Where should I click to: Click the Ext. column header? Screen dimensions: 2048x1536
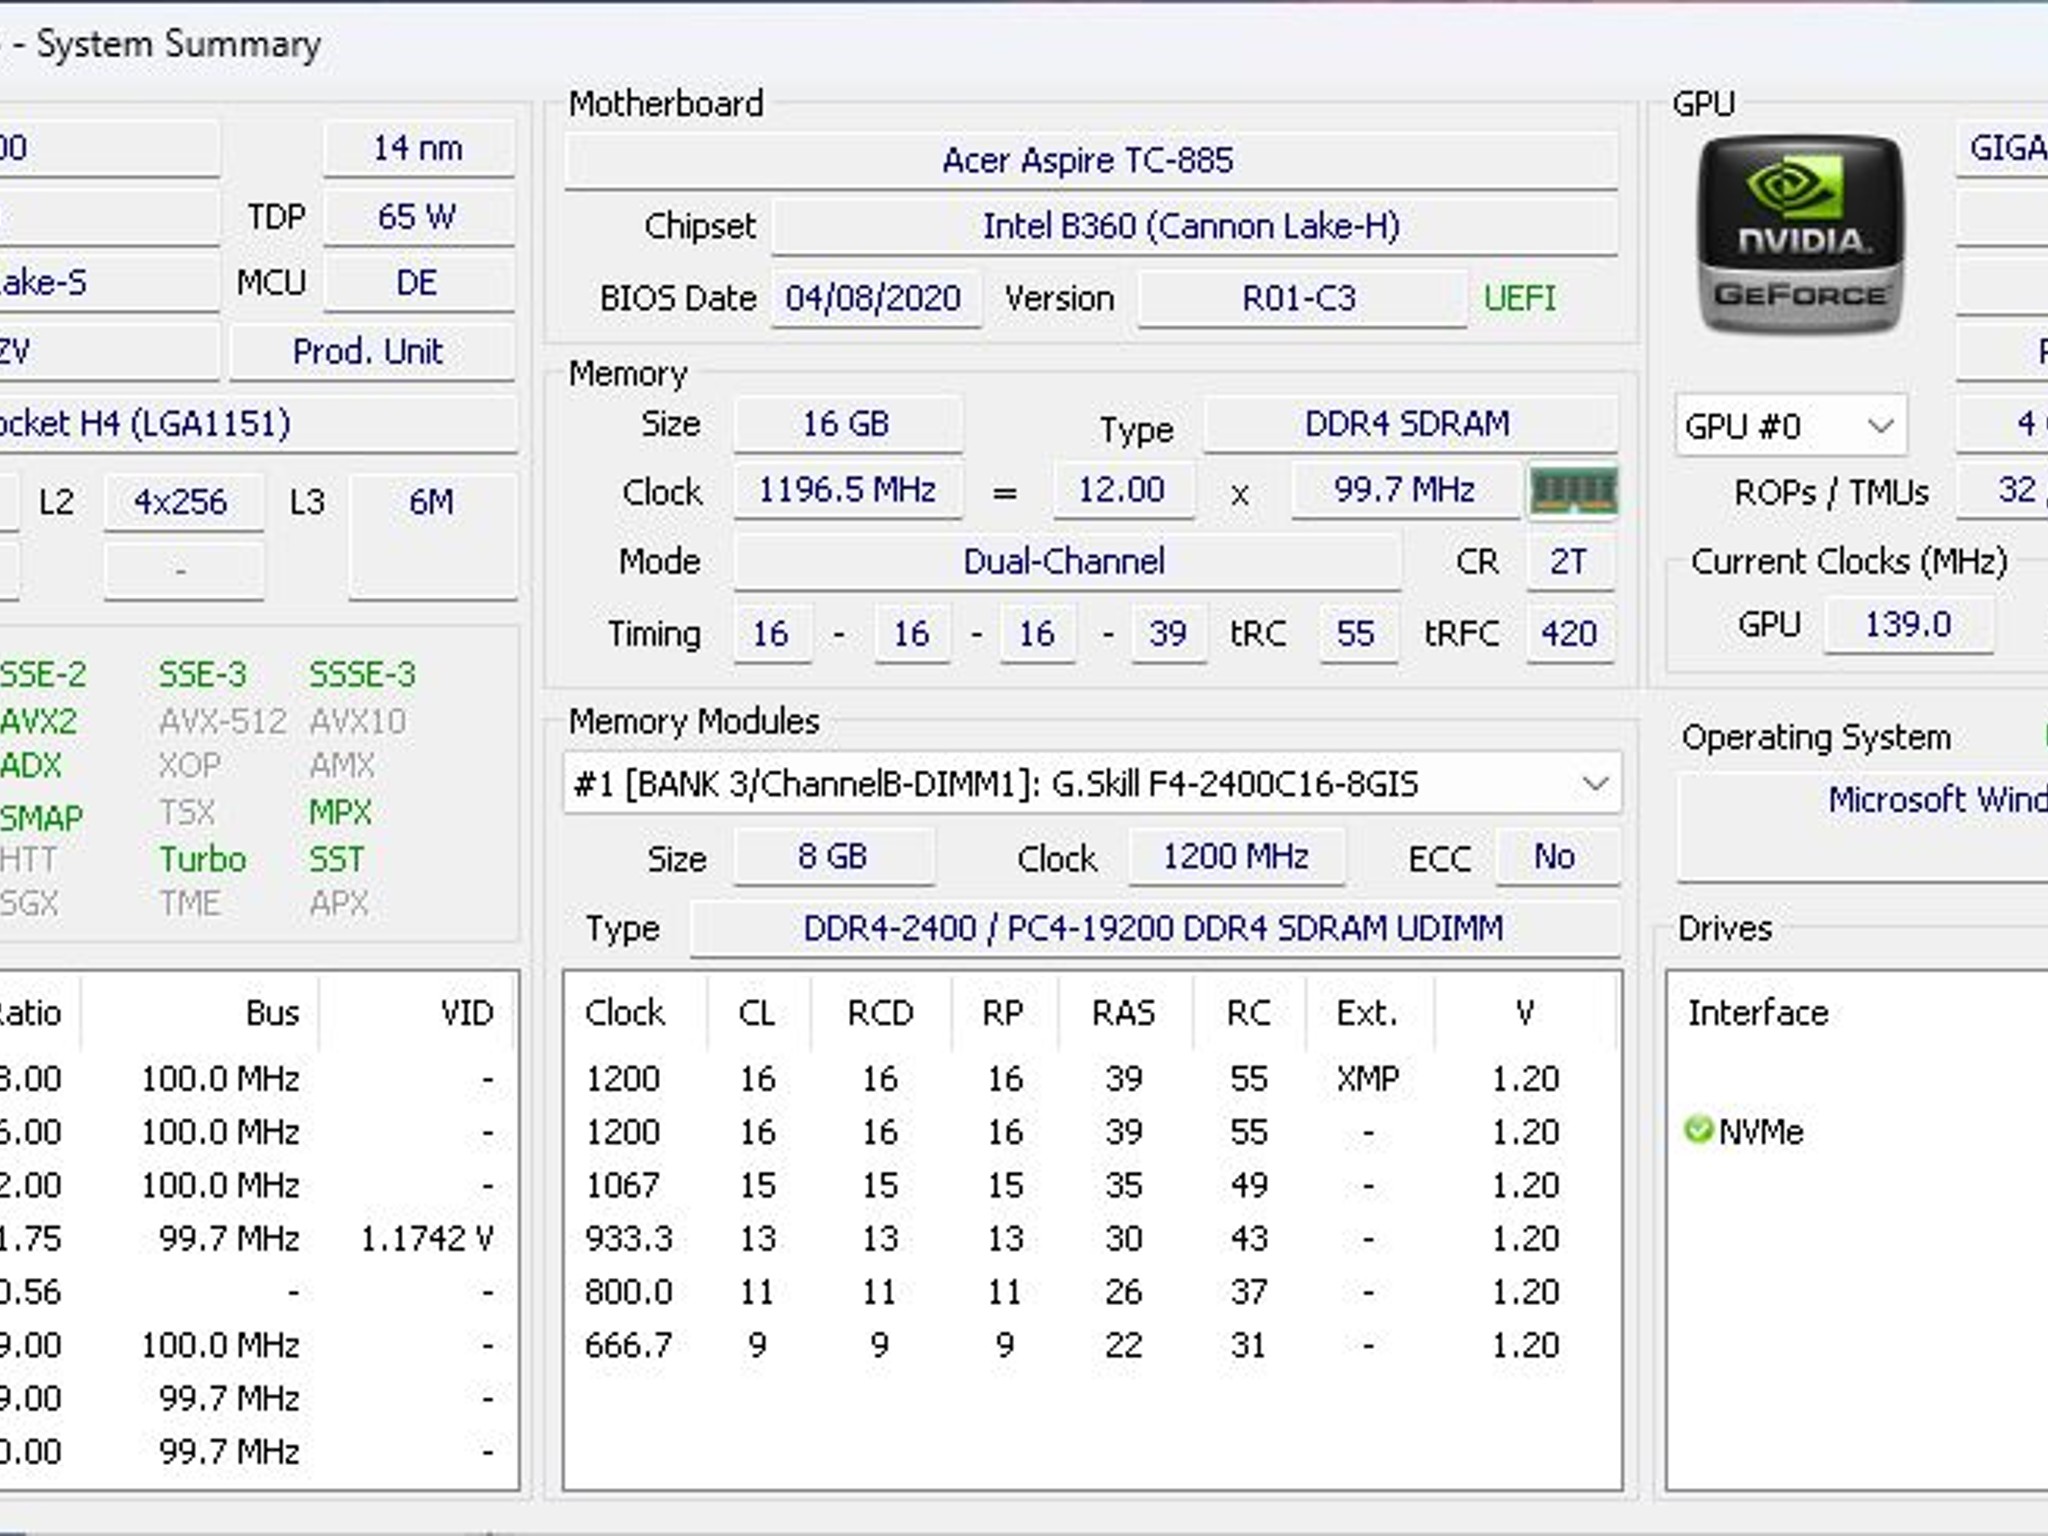click(1368, 1013)
